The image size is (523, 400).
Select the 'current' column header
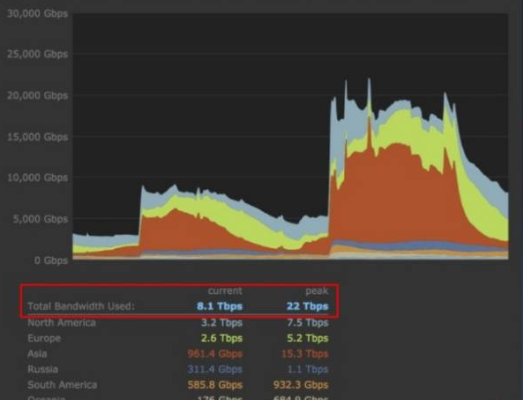pyautogui.click(x=225, y=291)
